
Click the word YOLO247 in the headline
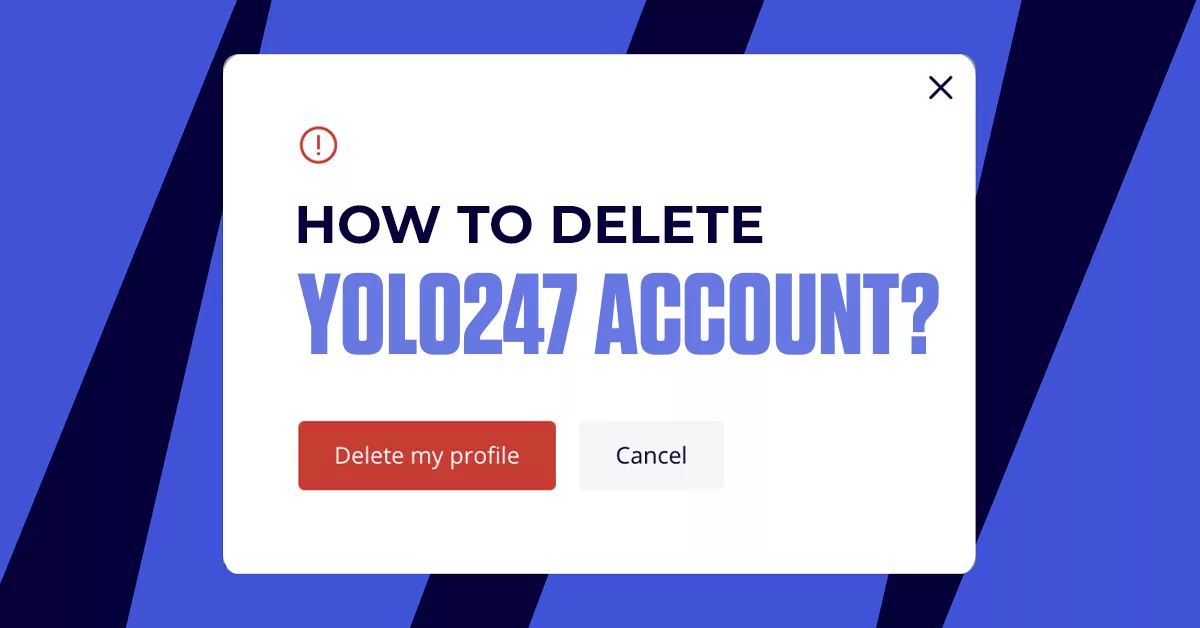tap(437, 314)
